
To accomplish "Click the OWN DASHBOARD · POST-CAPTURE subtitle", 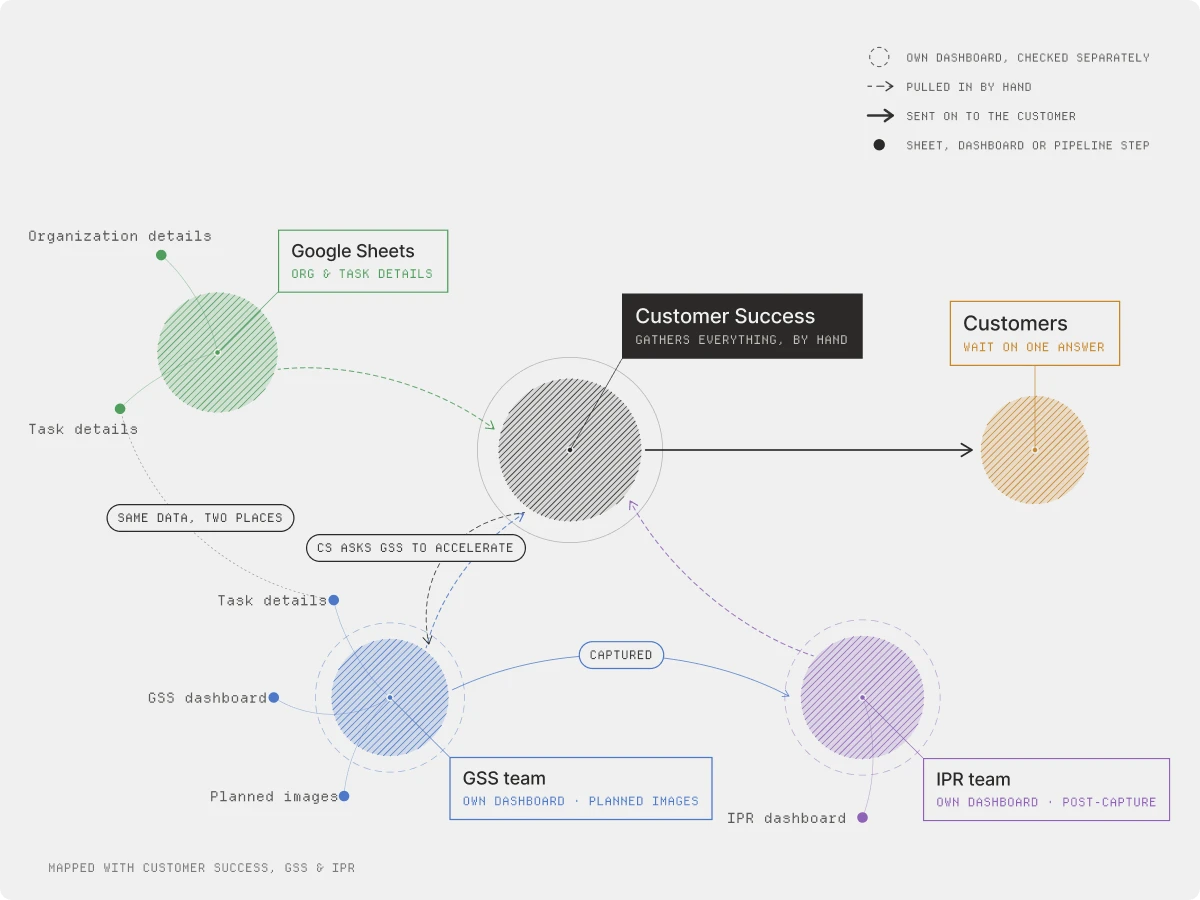I will [x=1046, y=802].
